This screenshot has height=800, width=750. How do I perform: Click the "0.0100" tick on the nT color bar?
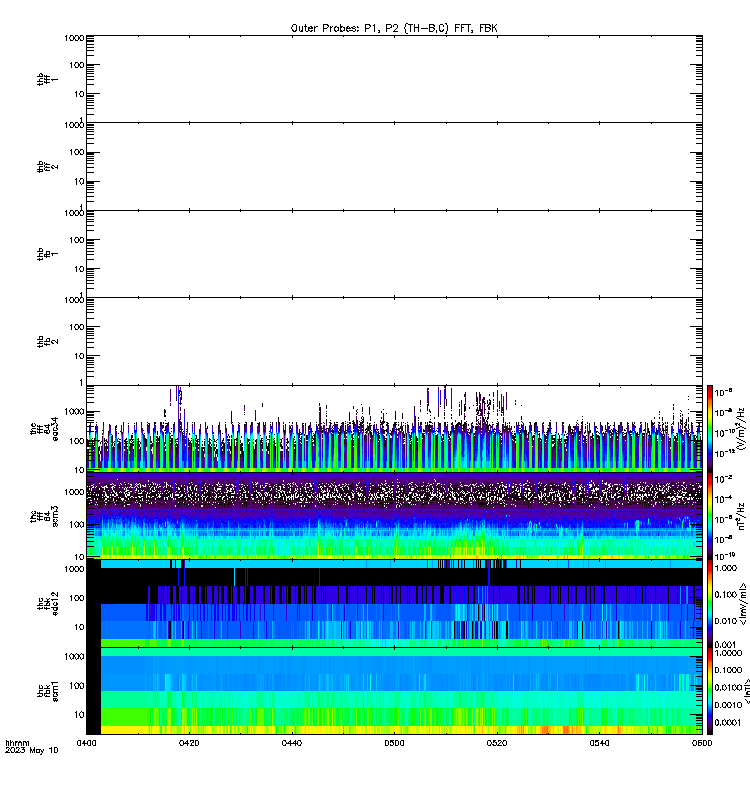click(x=728, y=688)
